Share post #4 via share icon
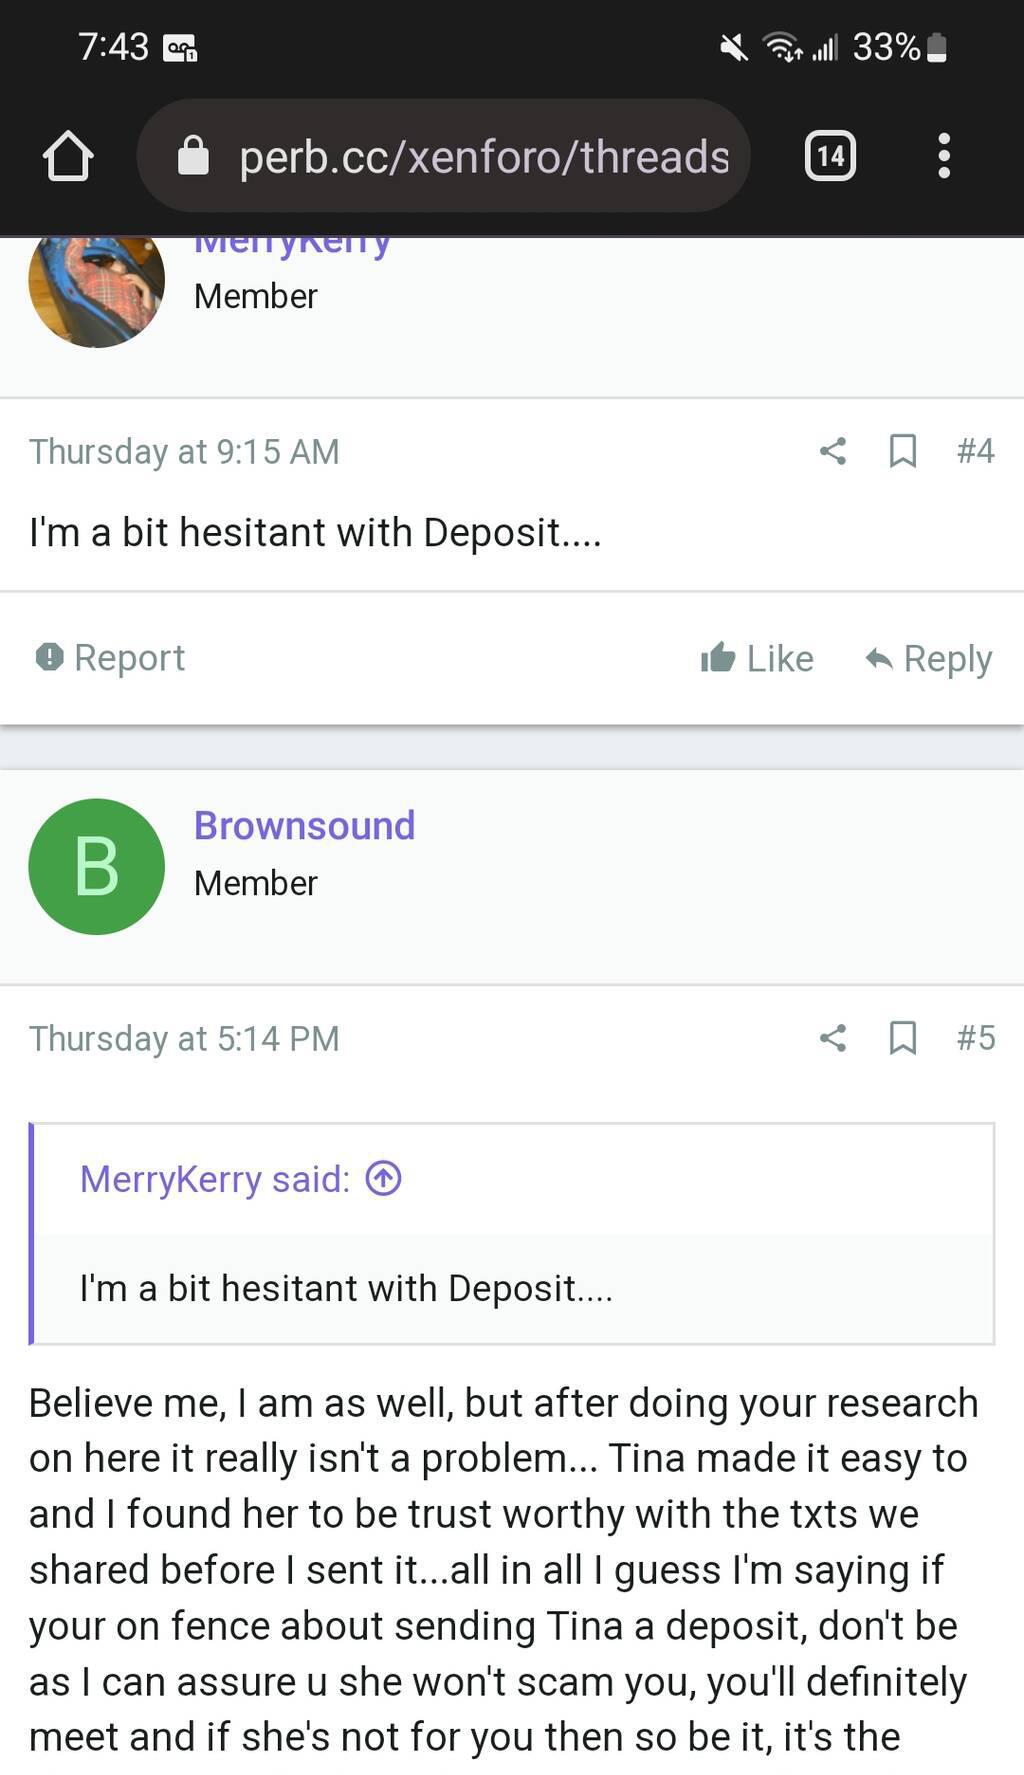 tap(833, 451)
